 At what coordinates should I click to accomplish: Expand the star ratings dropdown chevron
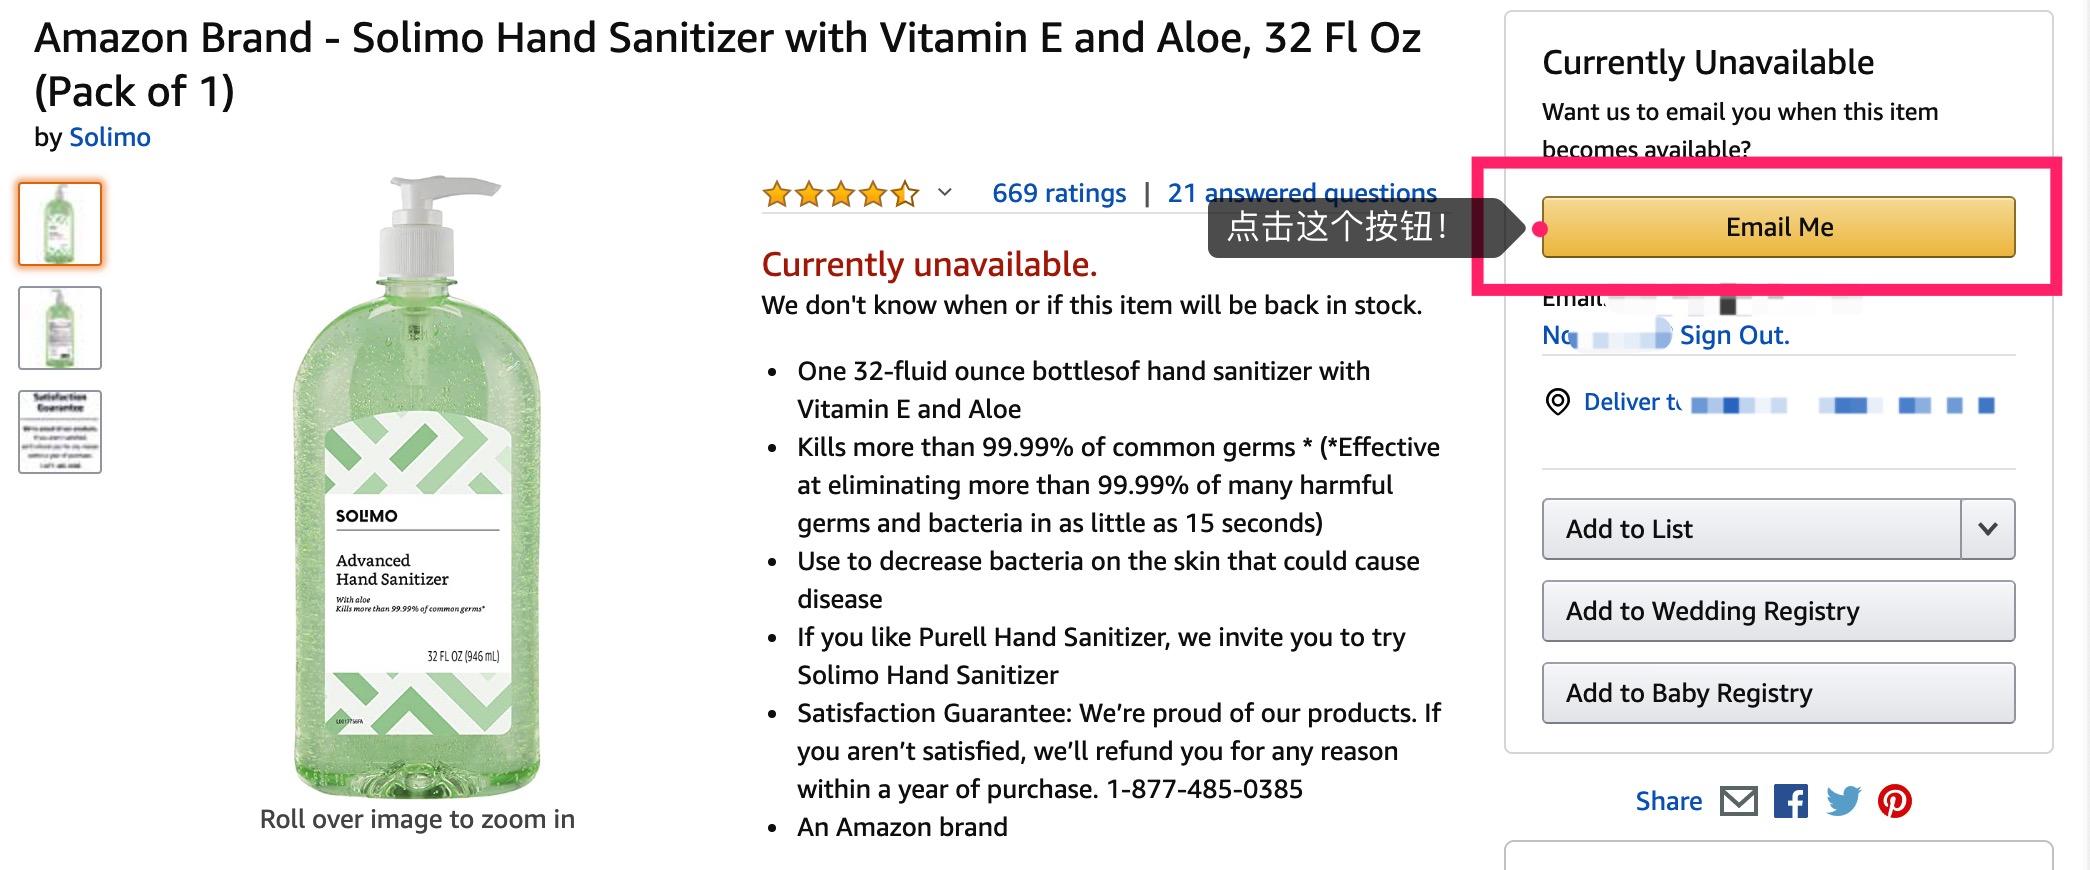coord(944,193)
